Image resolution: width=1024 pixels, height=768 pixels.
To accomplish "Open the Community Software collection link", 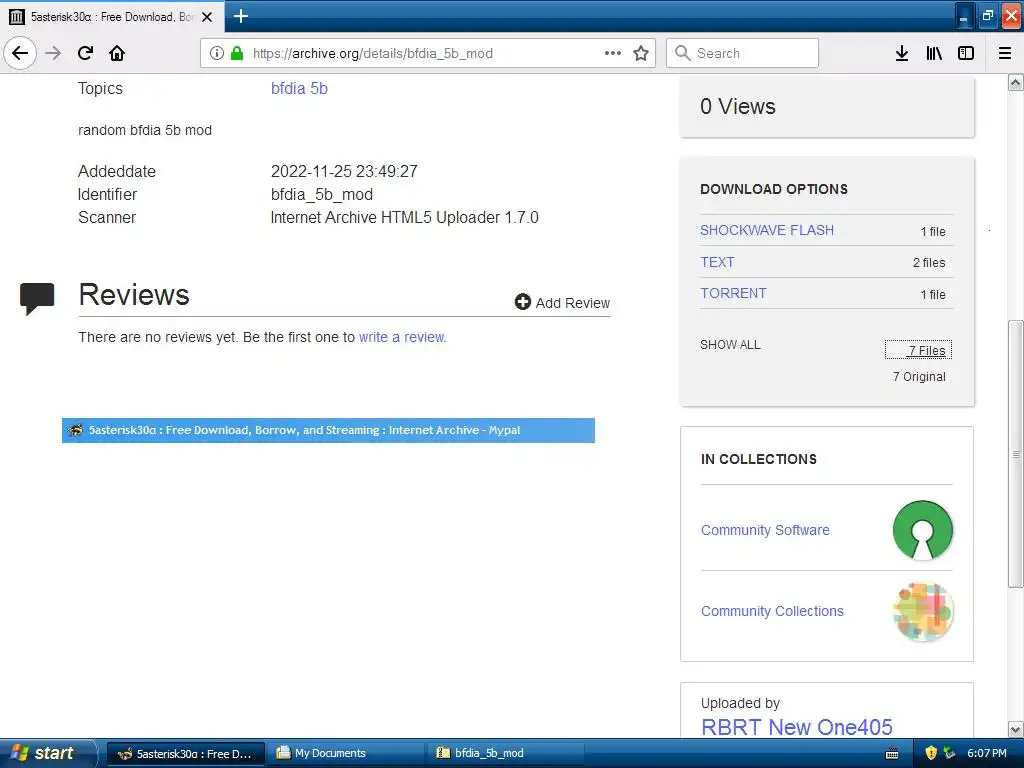I will click(x=765, y=530).
